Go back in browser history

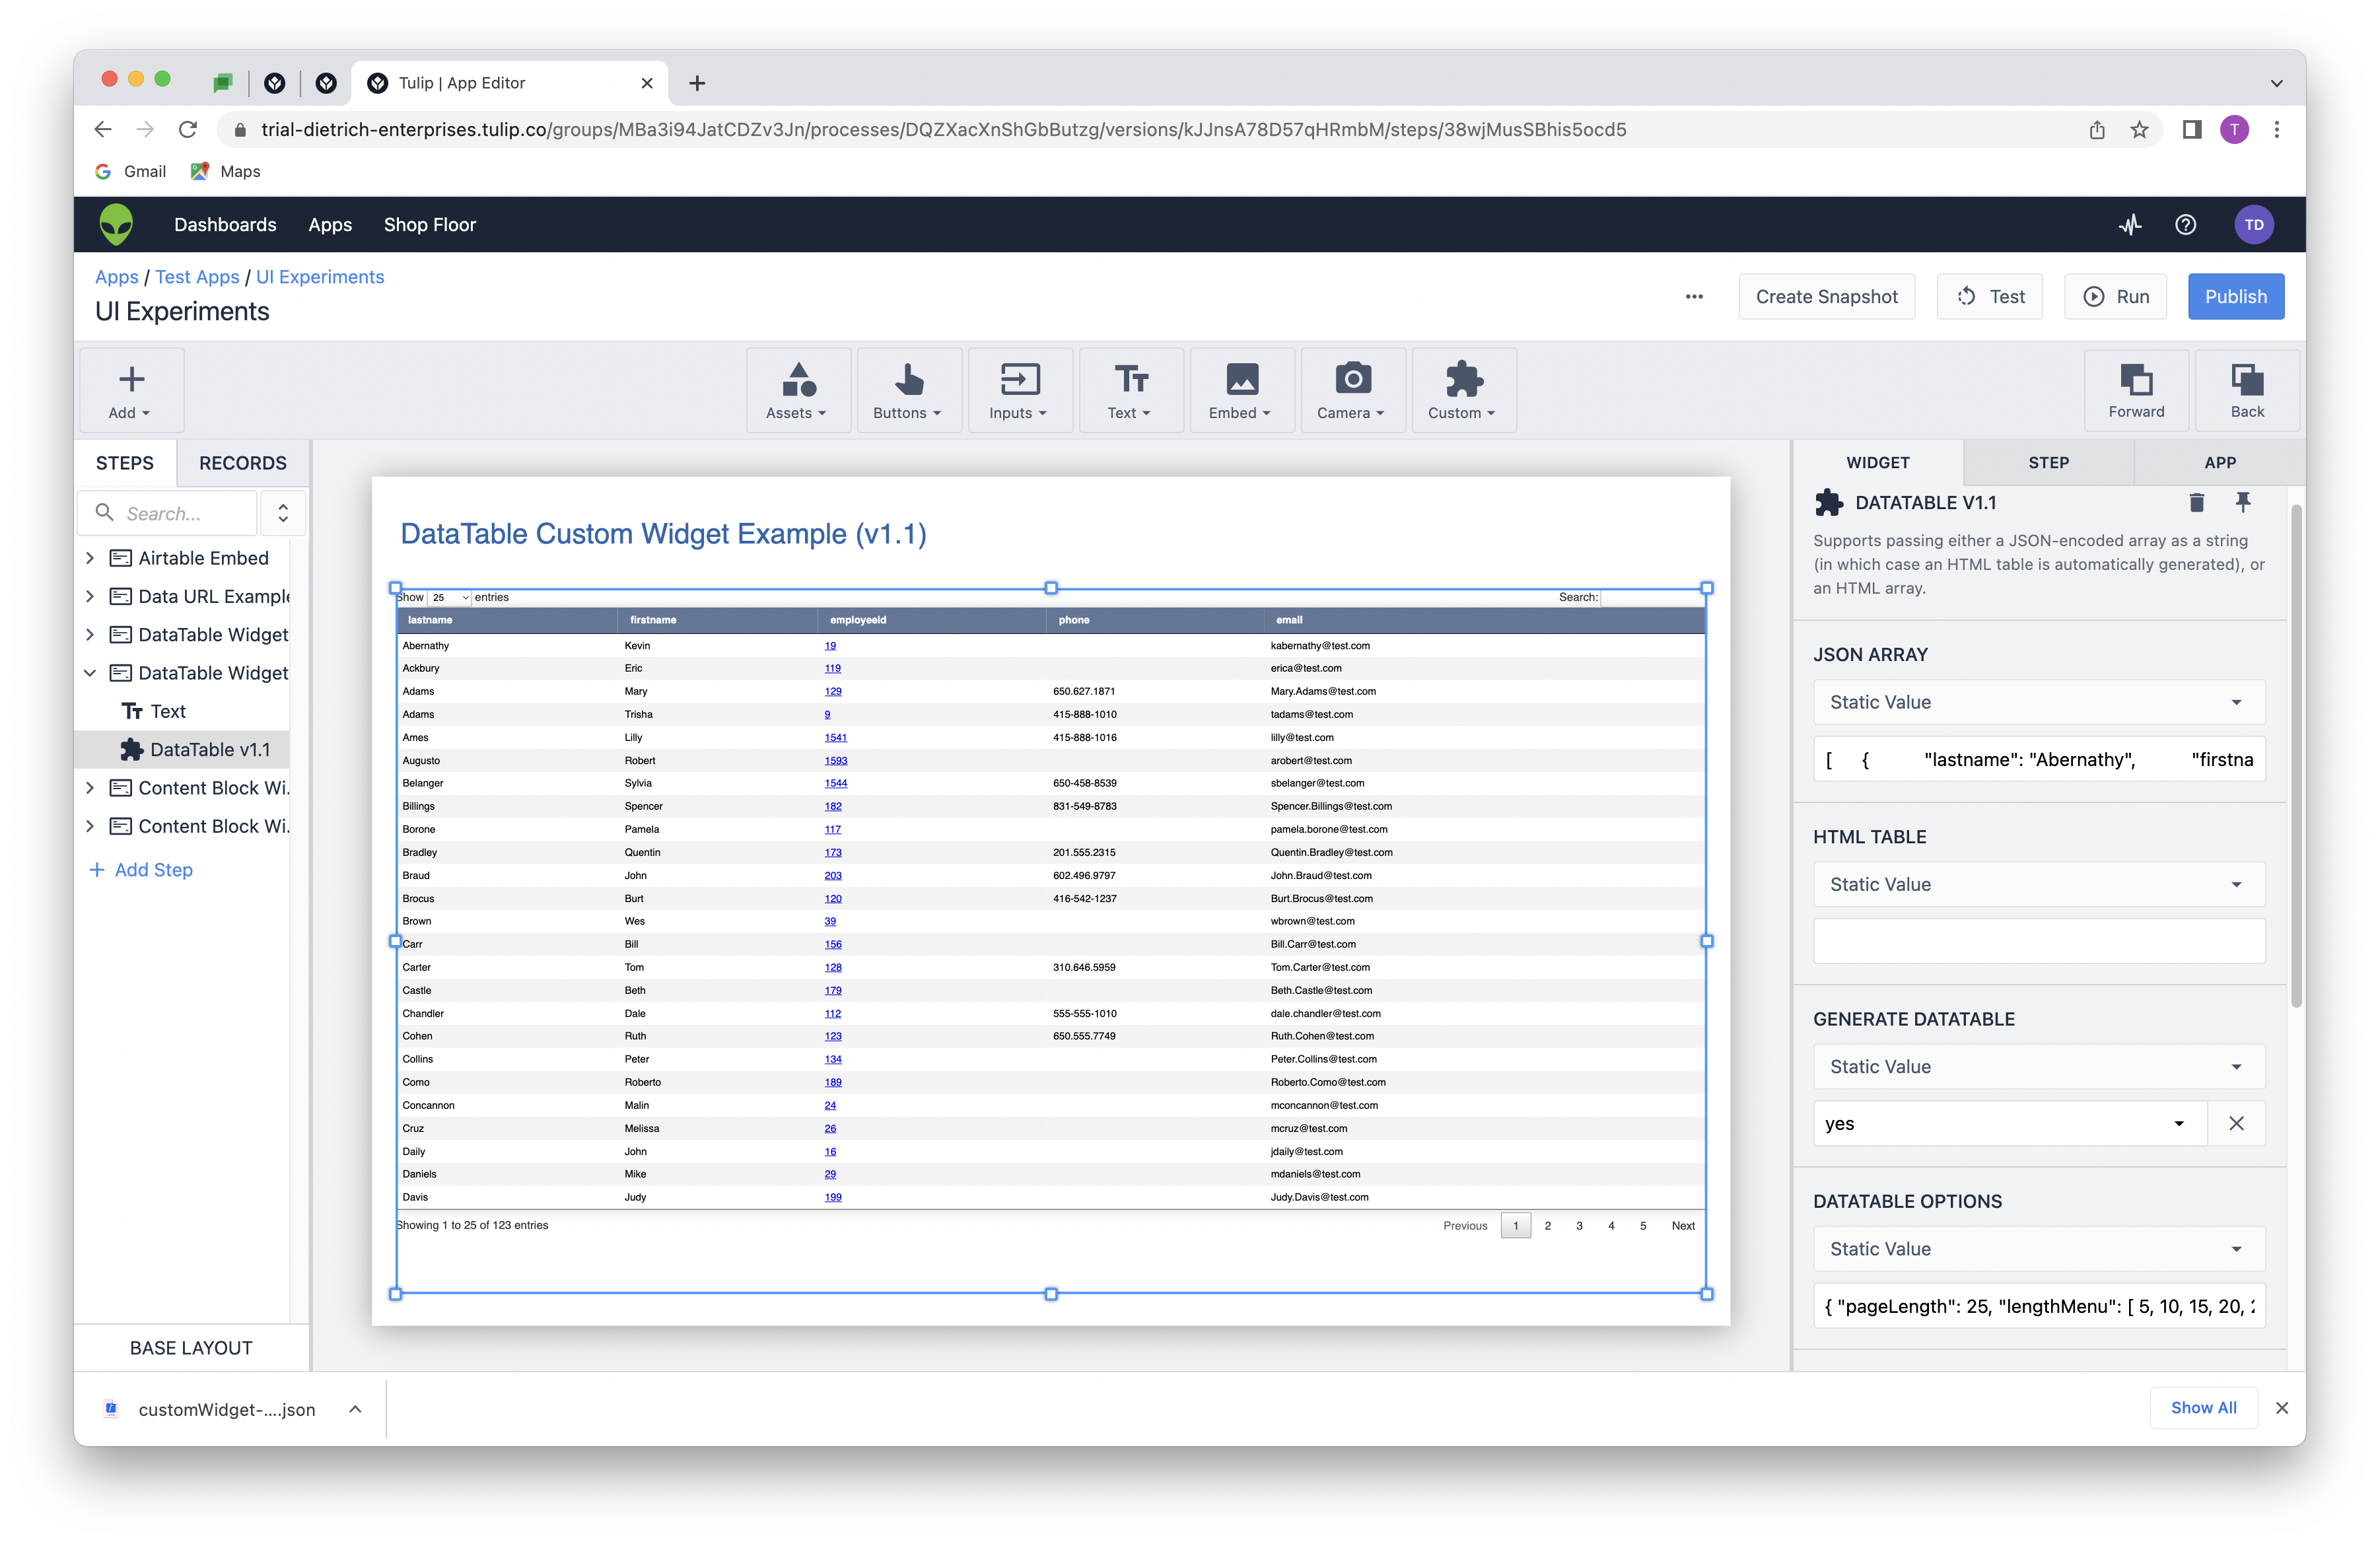pos(103,129)
